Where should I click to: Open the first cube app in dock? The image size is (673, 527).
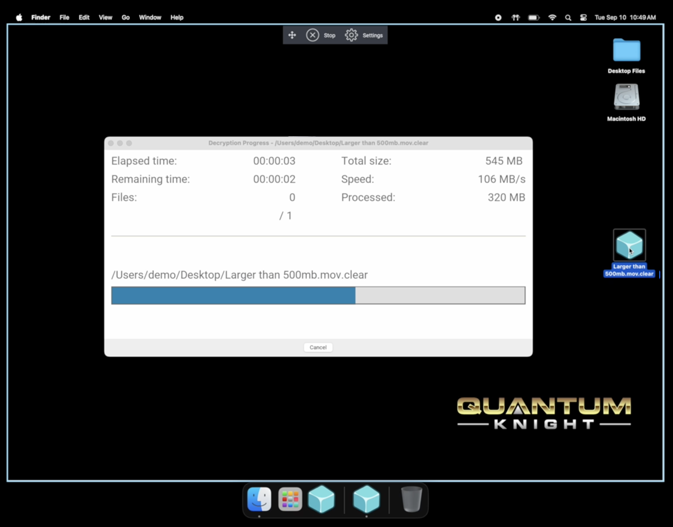(x=321, y=499)
